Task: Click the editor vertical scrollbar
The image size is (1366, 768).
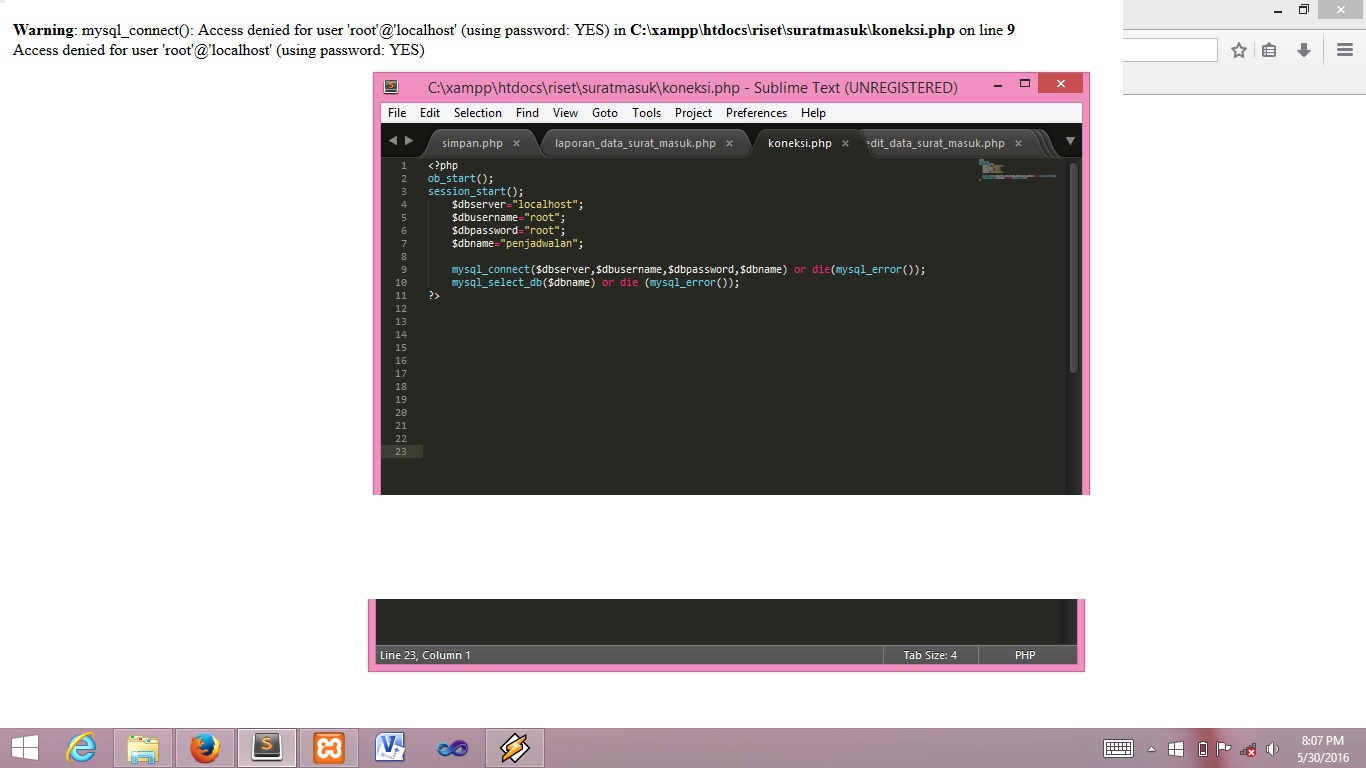Action: (x=1073, y=267)
